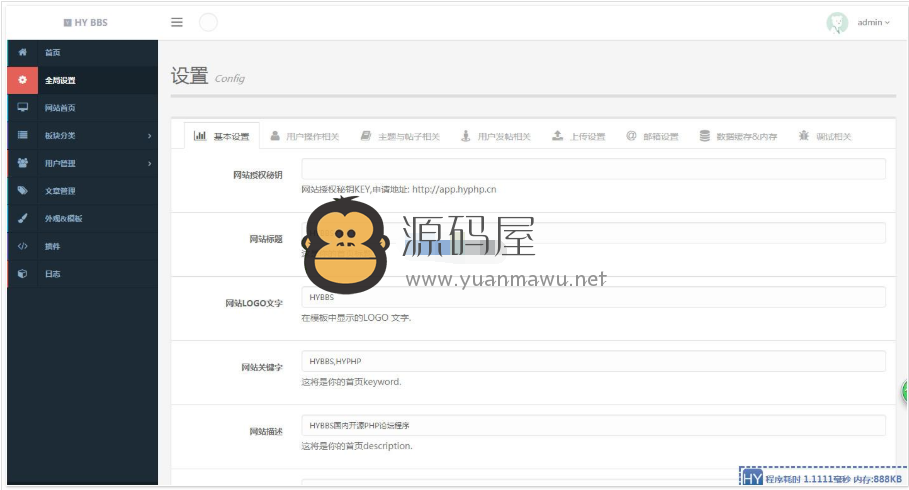Open the 调试相关 tab with bug icon

pos(824,136)
